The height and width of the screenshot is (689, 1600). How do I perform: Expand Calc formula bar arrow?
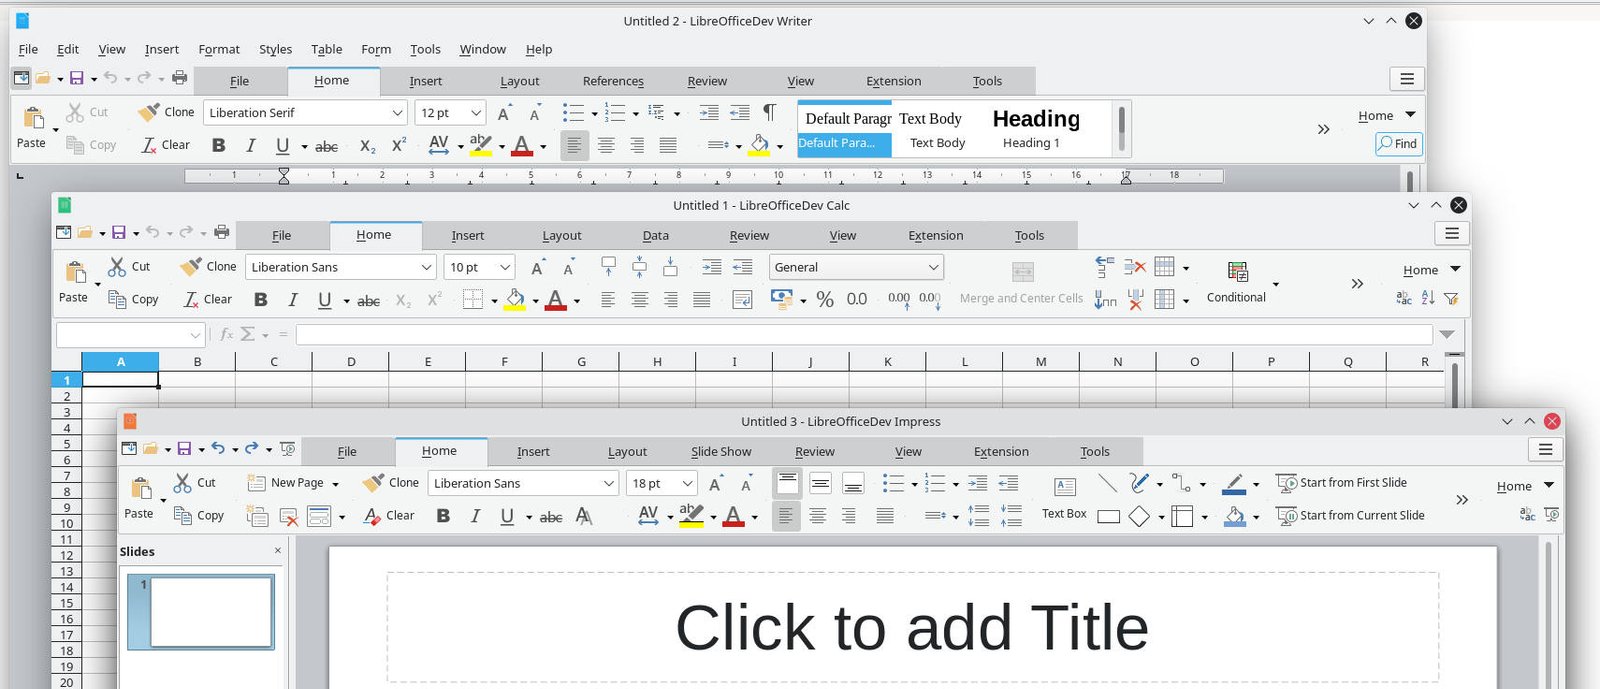coord(1447,335)
